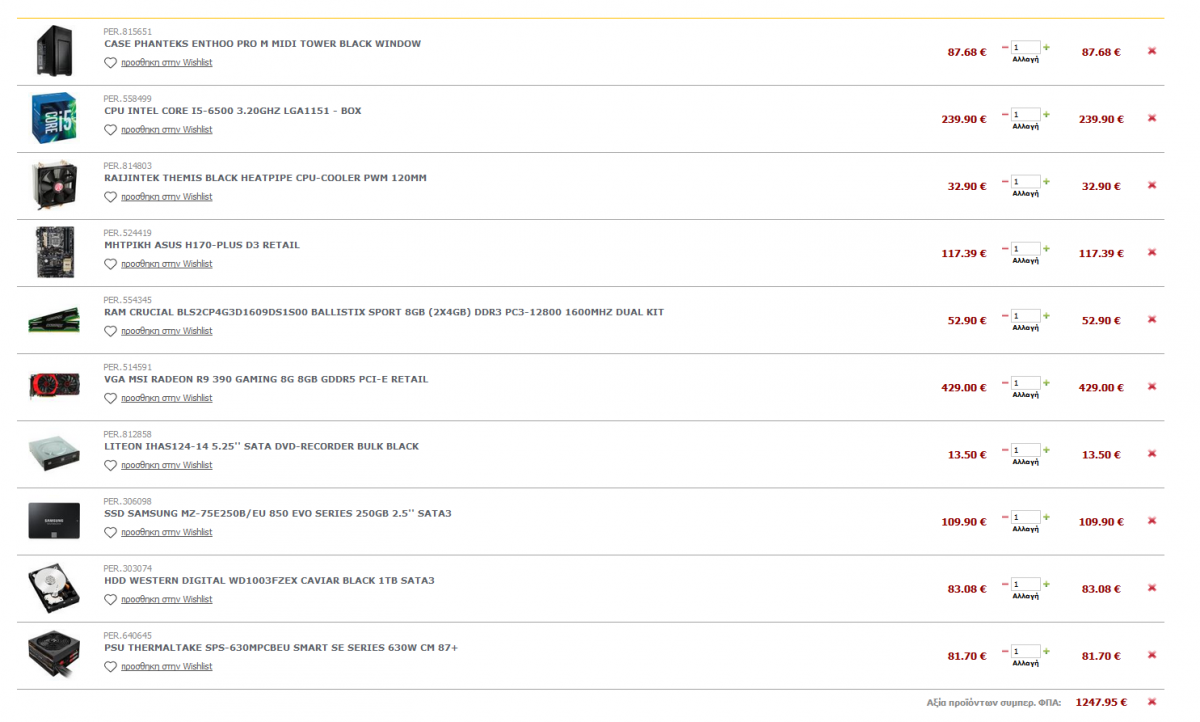Edit quantity field for Phanteks case
1200x722 pixels.
pyautogui.click(x=1026, y=47)
